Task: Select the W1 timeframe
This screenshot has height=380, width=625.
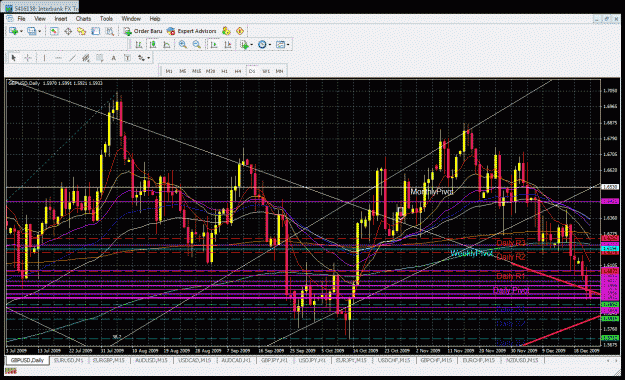Action: point(266,71)
